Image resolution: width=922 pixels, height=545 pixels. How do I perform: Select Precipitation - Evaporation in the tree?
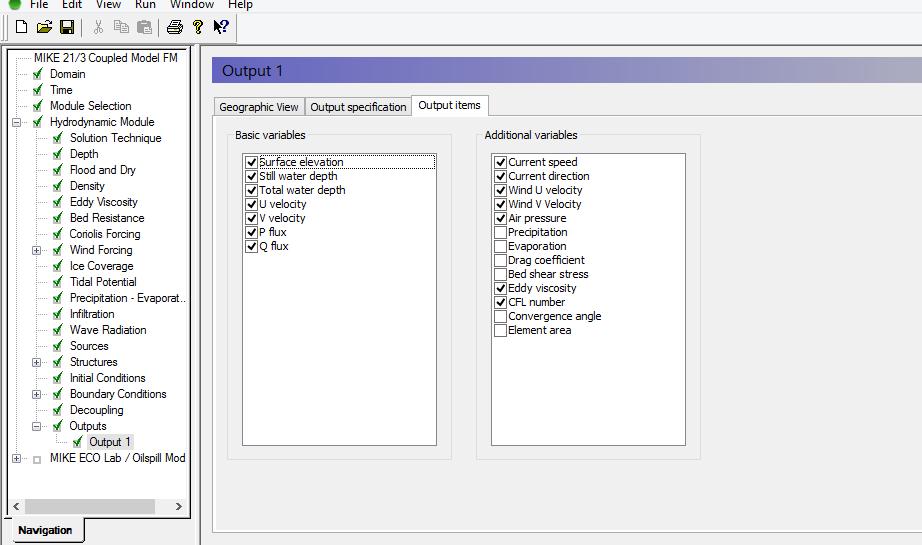pyautogui.click(x=128, y=298)
